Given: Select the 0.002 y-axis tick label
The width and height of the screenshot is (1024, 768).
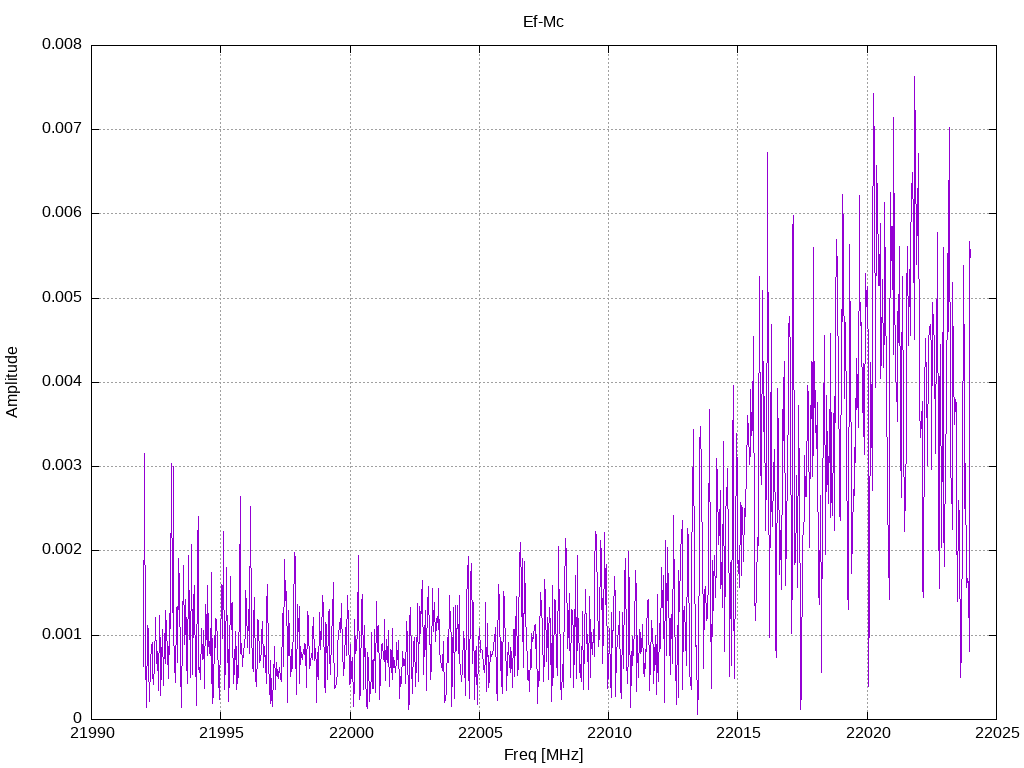Looking at the screenshot, I should click(61, 550).
